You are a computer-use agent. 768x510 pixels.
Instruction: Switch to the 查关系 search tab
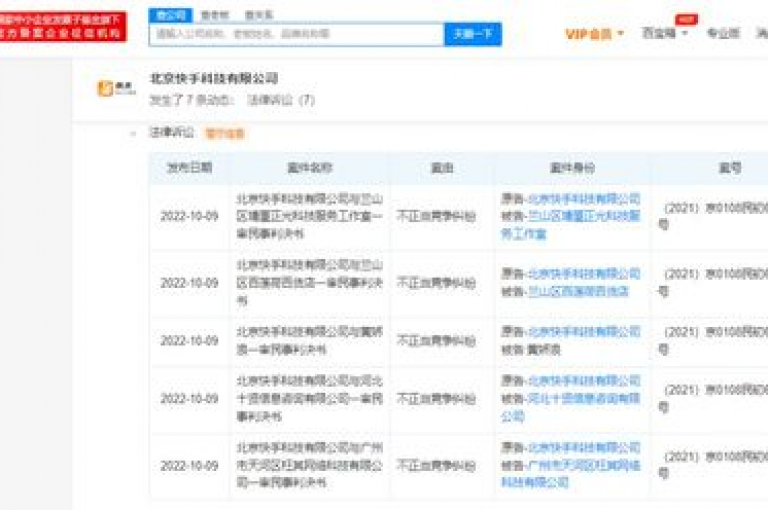259,15
